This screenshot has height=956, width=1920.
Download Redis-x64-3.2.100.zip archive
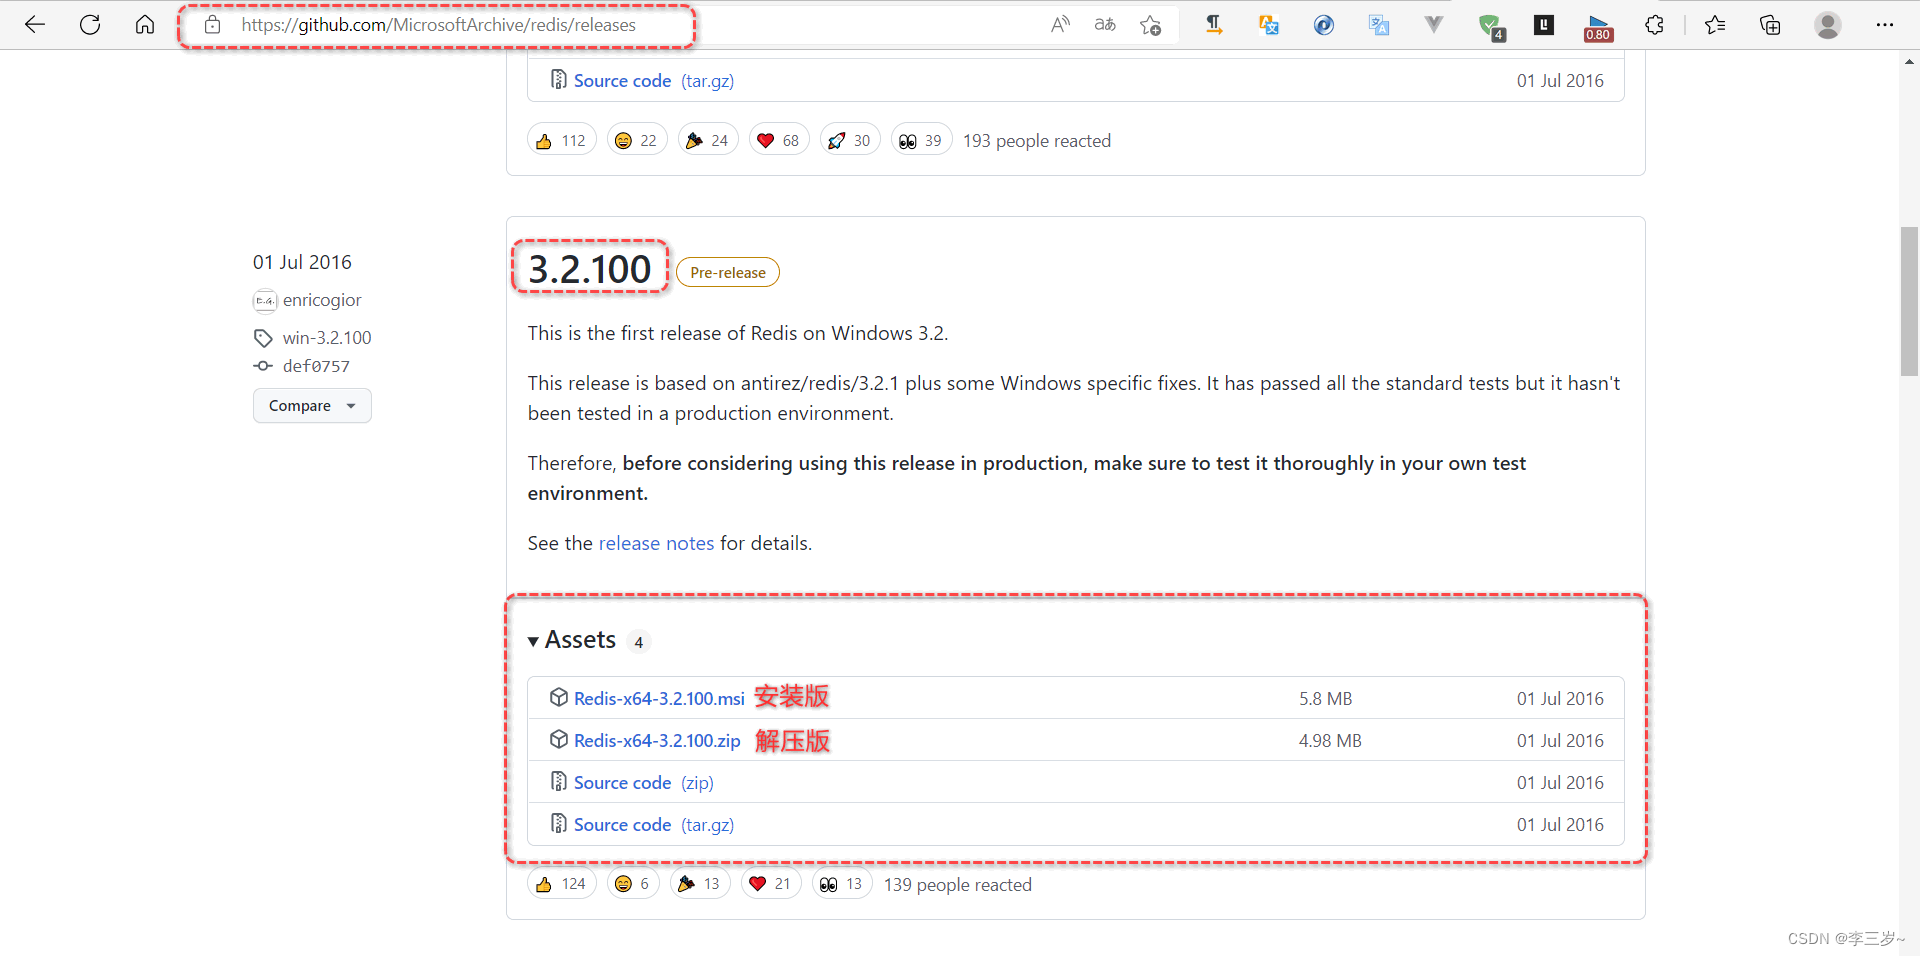coord(657,740)
